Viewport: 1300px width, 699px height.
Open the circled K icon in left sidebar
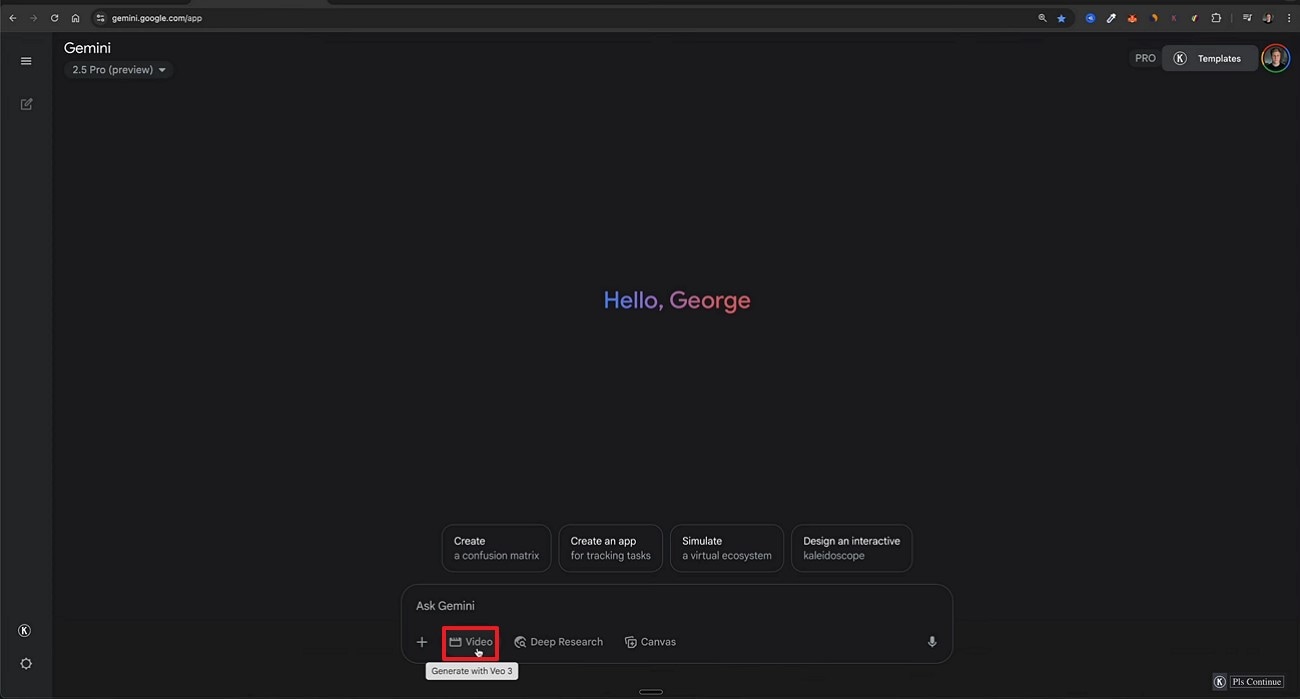25,630
